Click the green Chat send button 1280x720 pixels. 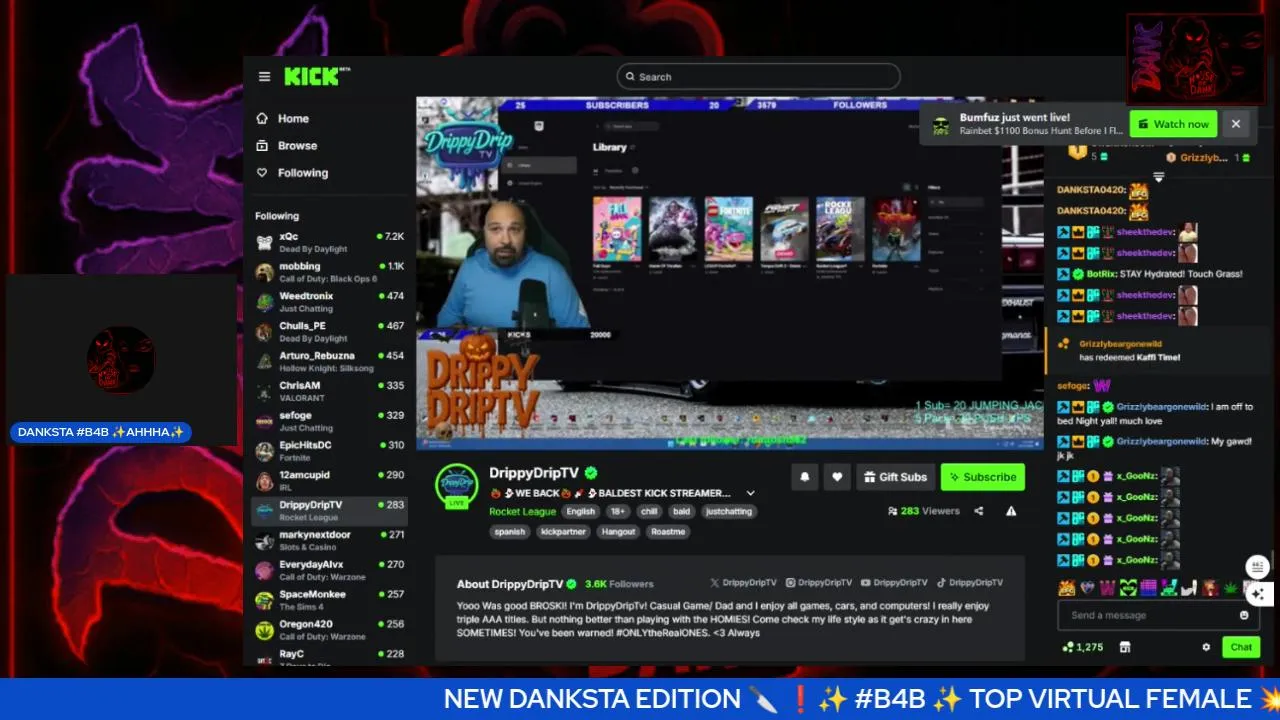point(1241,647)
